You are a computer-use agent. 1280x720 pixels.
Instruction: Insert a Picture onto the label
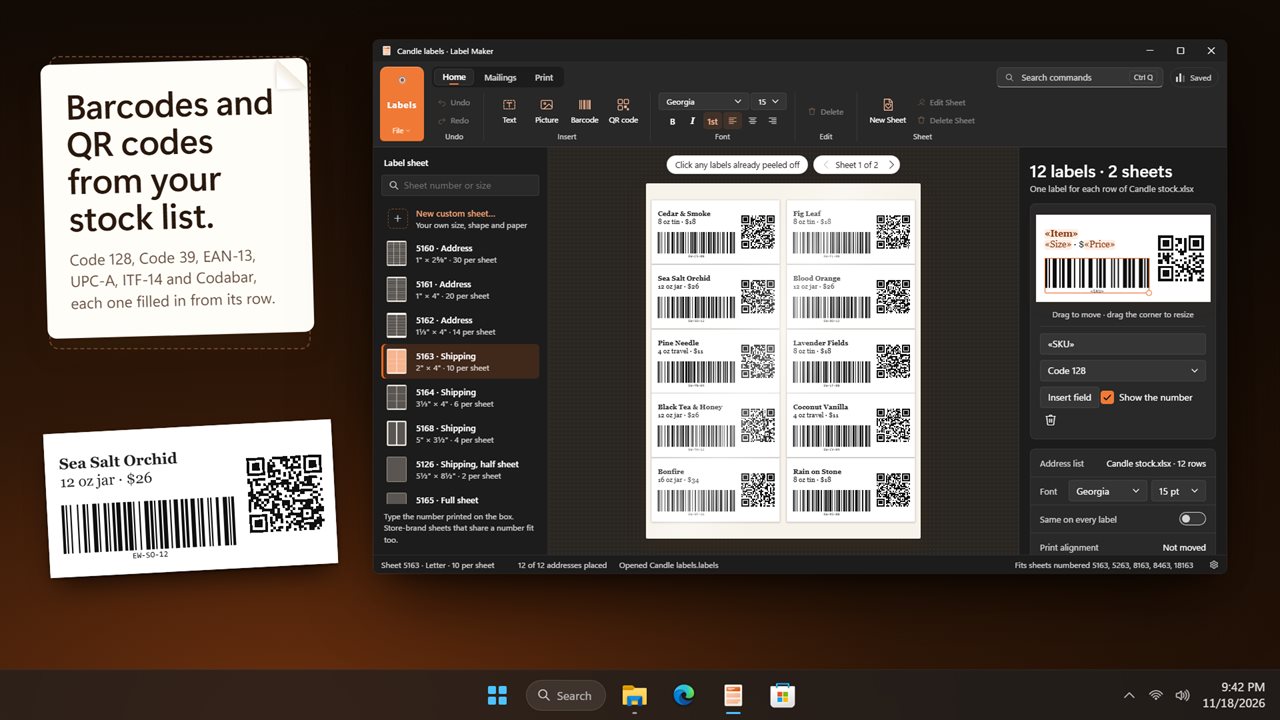(x=546, y=110)
